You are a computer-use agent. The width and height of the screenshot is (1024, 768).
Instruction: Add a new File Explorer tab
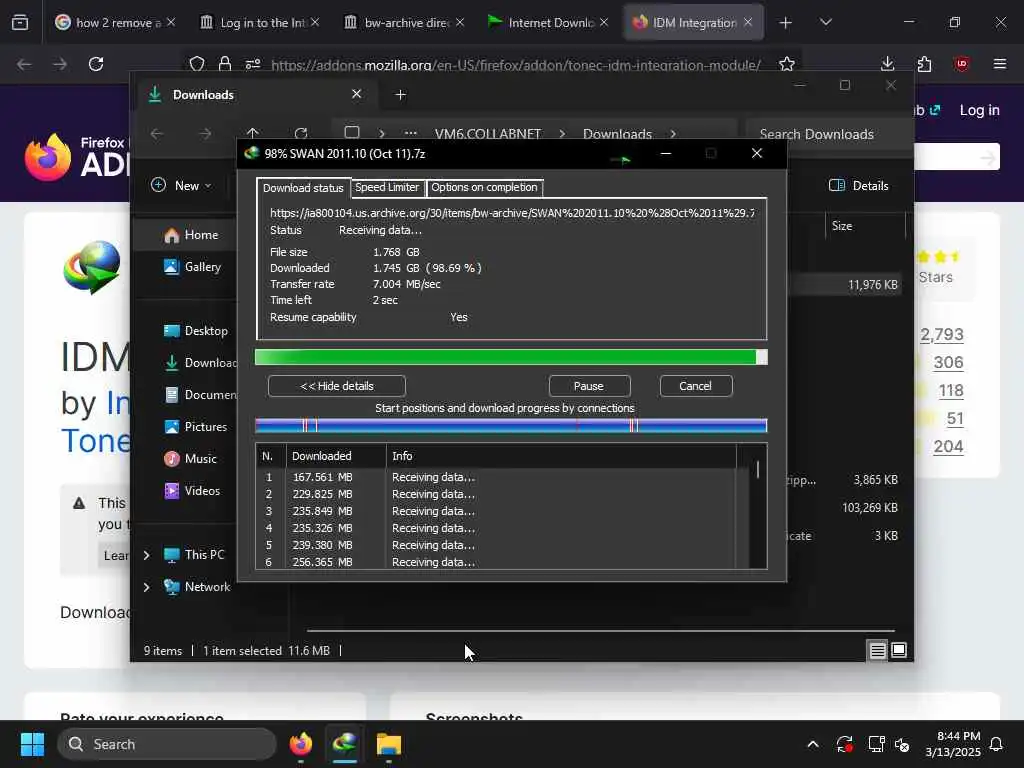pyautogui.click(x=401, y=95)
